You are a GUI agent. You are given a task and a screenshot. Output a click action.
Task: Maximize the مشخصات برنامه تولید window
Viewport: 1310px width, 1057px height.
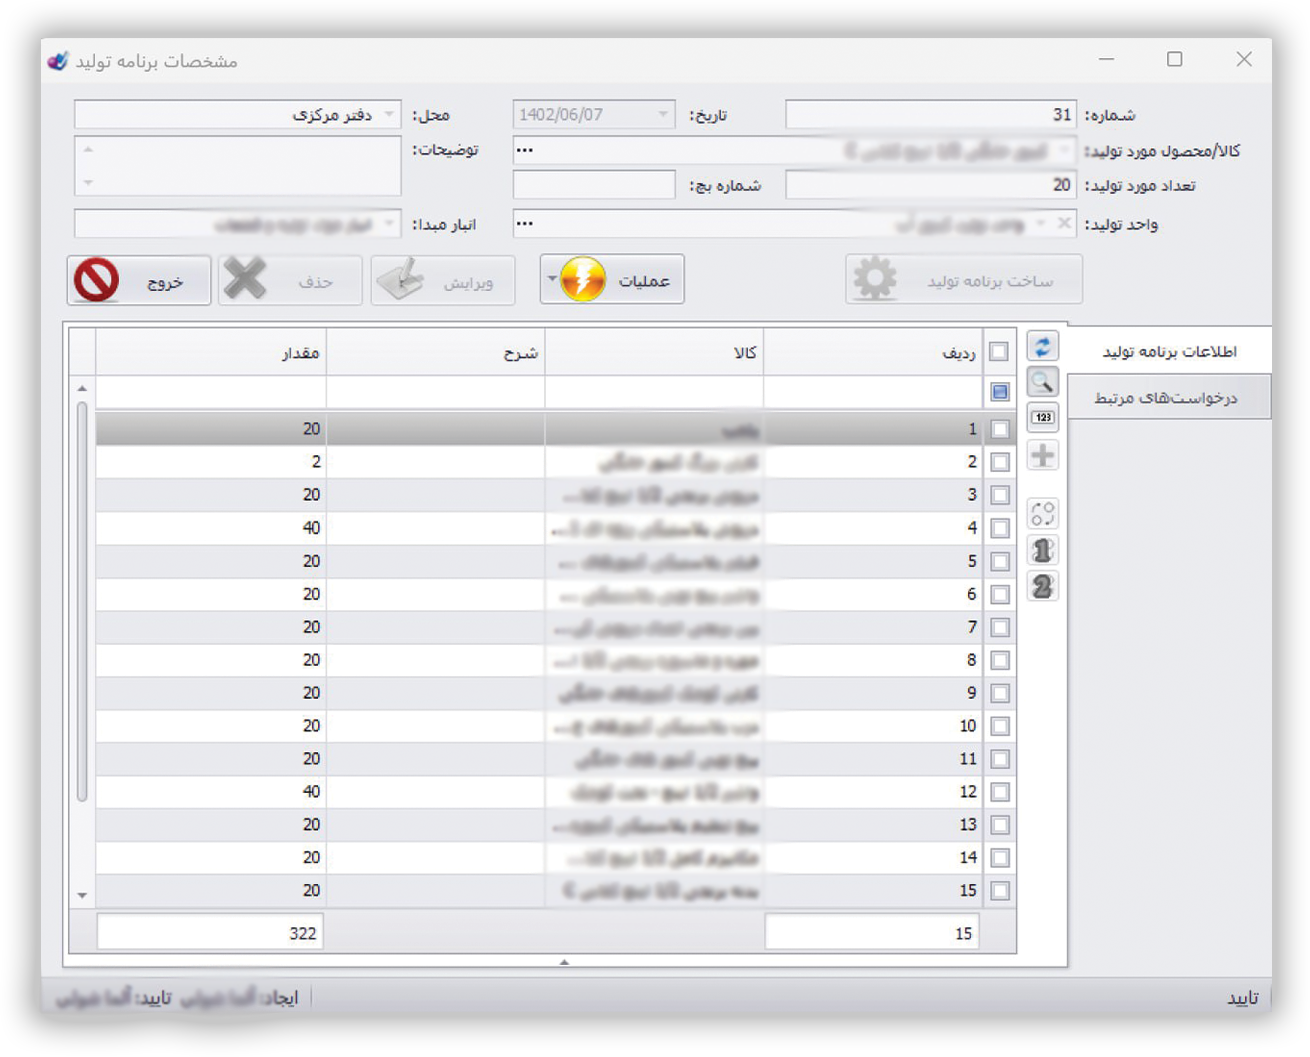click(1175, 59)
